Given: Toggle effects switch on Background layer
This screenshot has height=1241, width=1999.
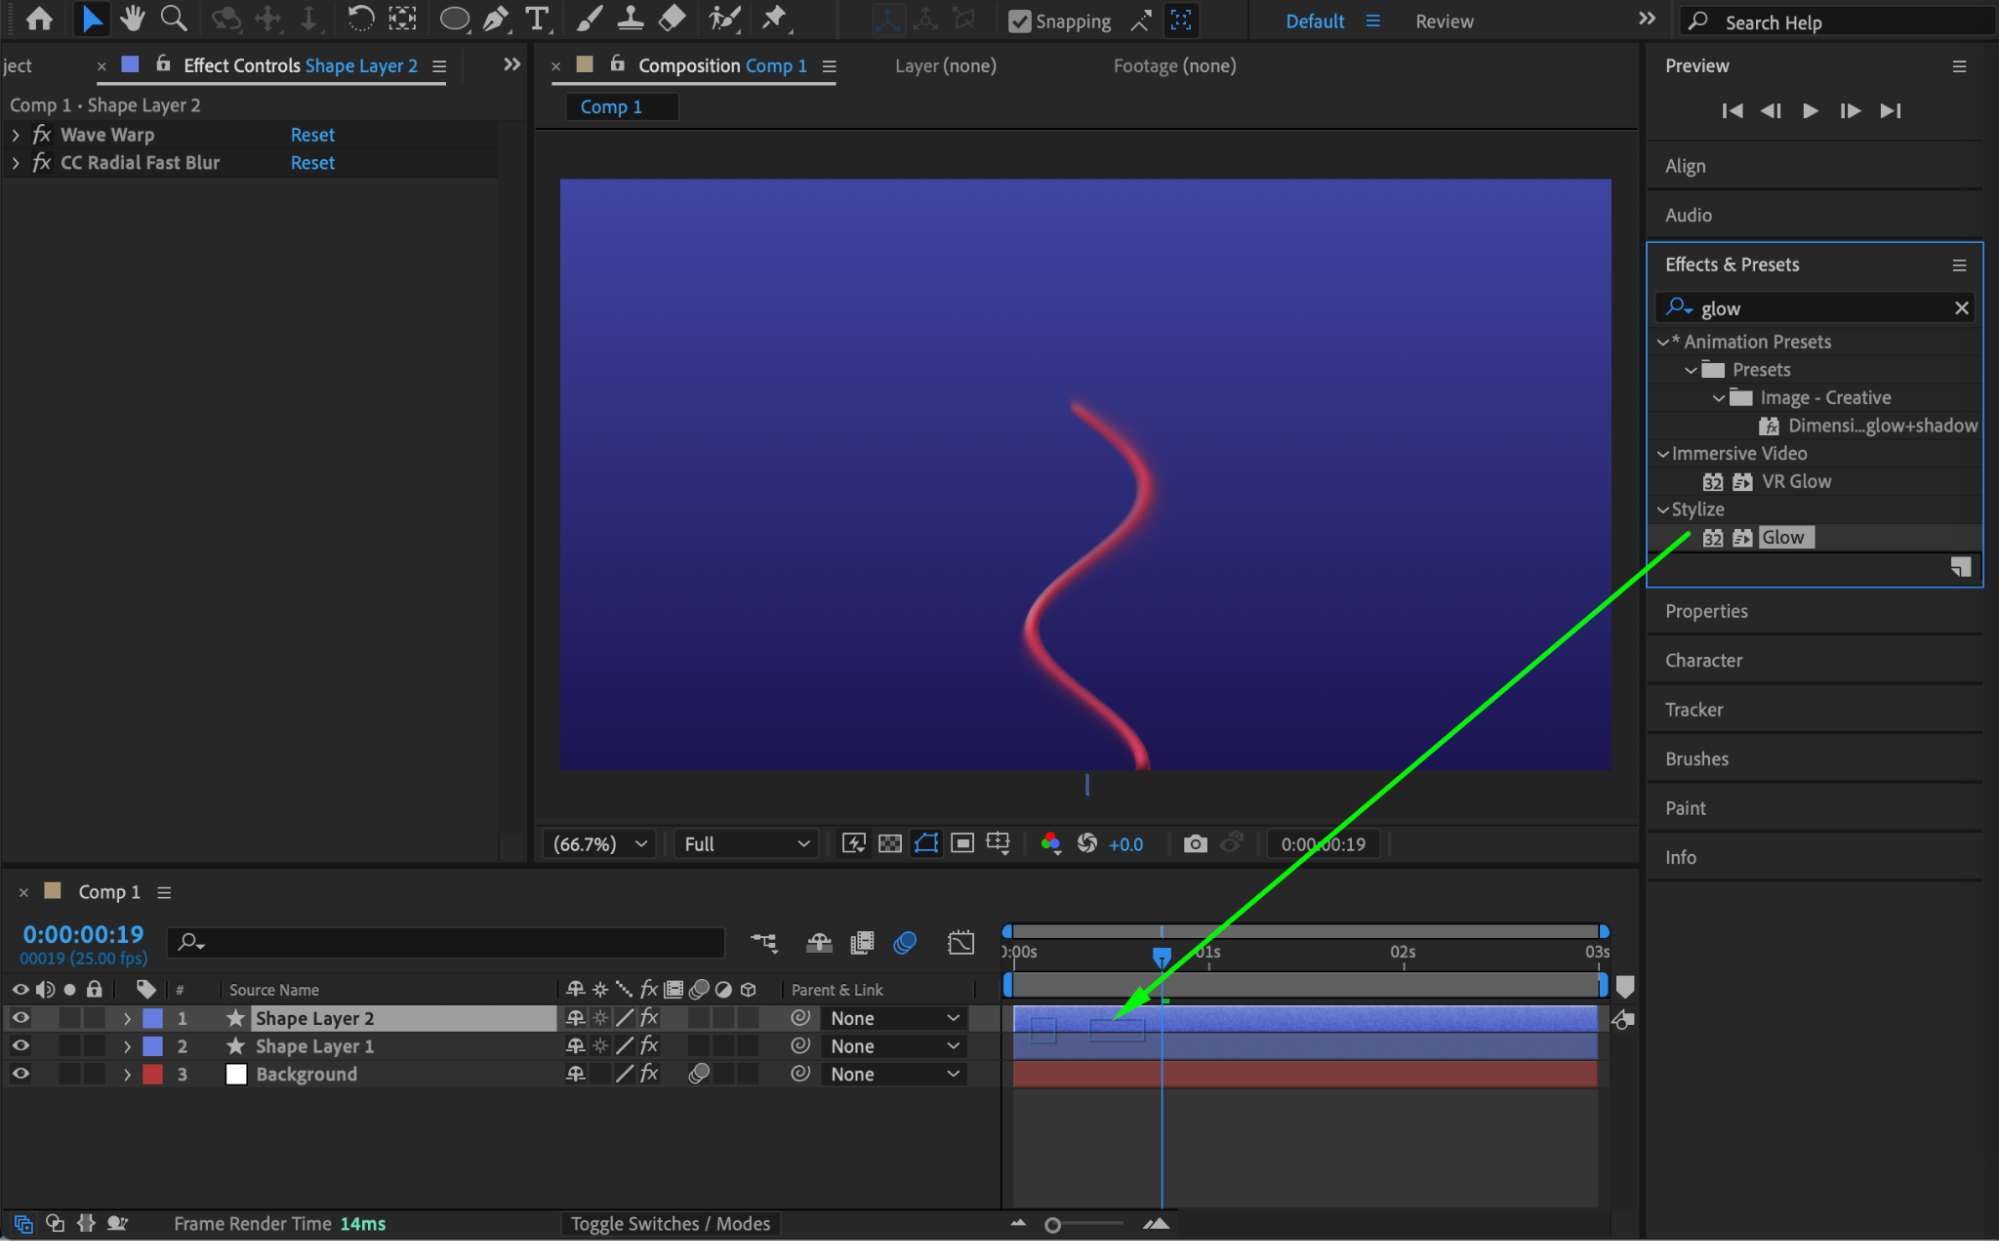Looking at the screenshot, I should coord(649,1074).
